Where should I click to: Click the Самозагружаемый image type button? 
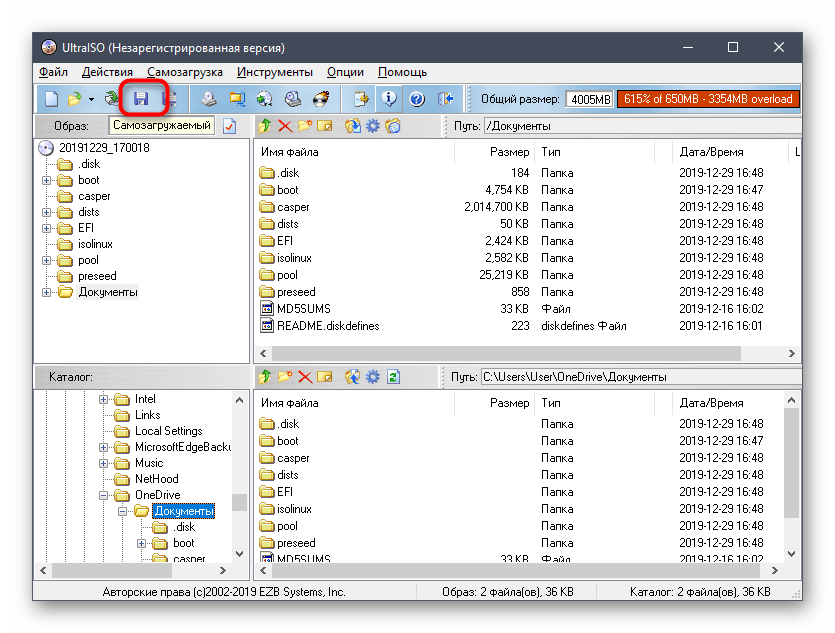click(162, 126)
